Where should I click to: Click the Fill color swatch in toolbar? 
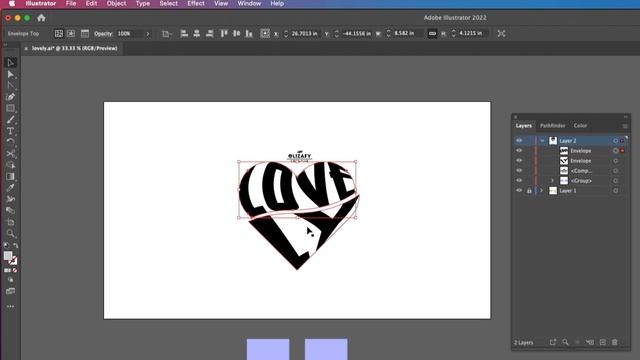(8, 256)
